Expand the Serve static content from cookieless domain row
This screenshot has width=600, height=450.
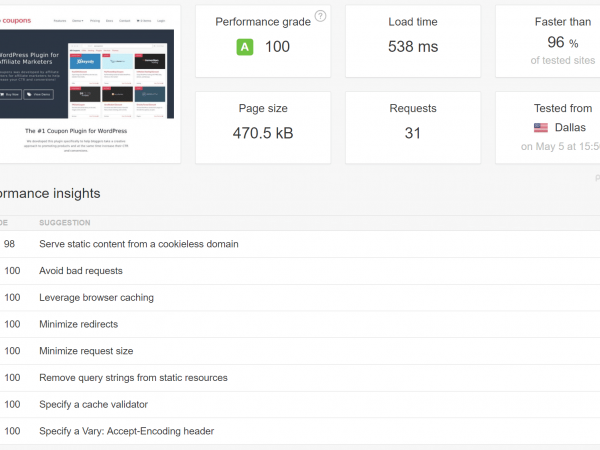138,244
